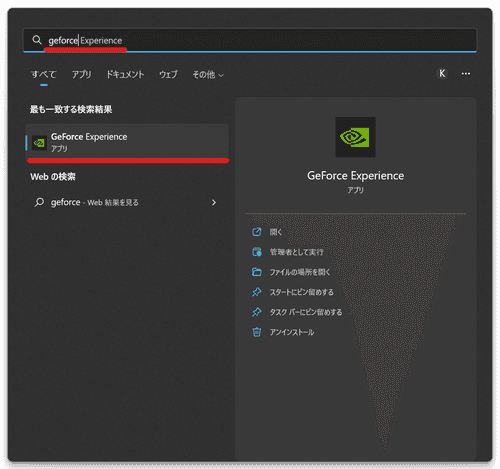The width and height of the screenshot is (500, 469).
Task: Expand the その他 dropdown filter
Action: [x=208, y=75]
